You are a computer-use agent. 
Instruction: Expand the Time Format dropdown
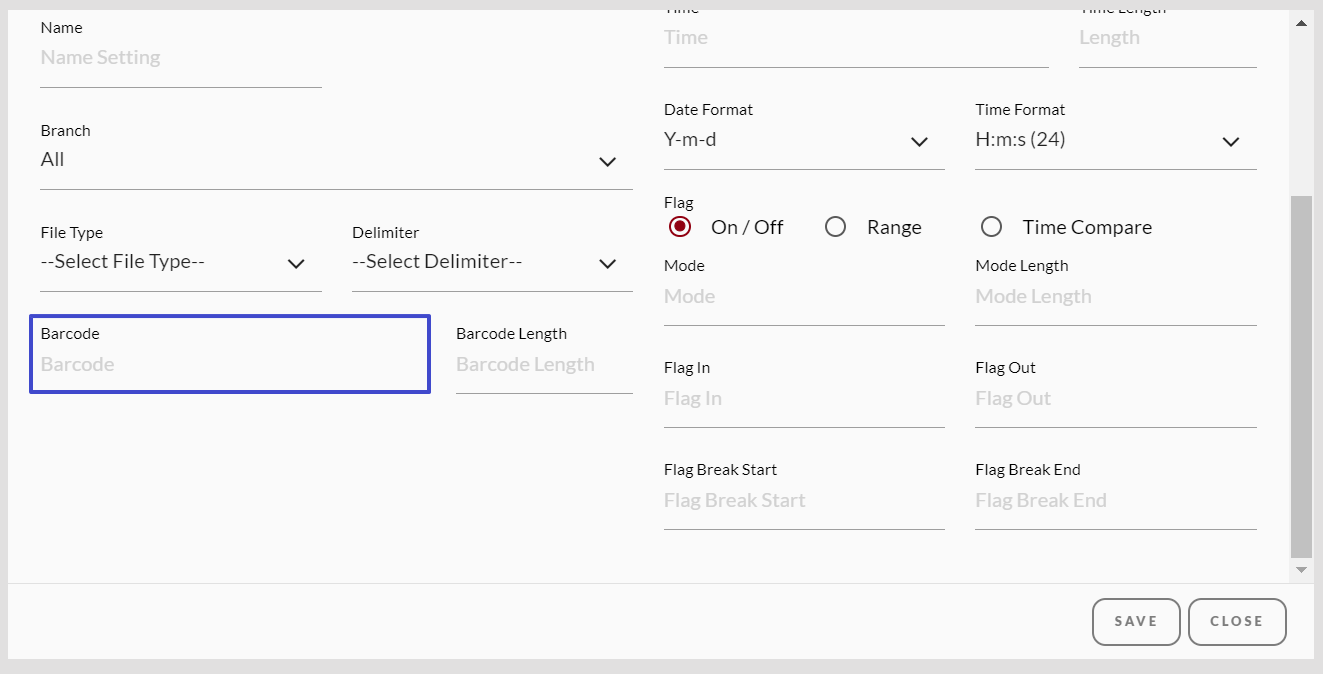tap(1115, 140)
